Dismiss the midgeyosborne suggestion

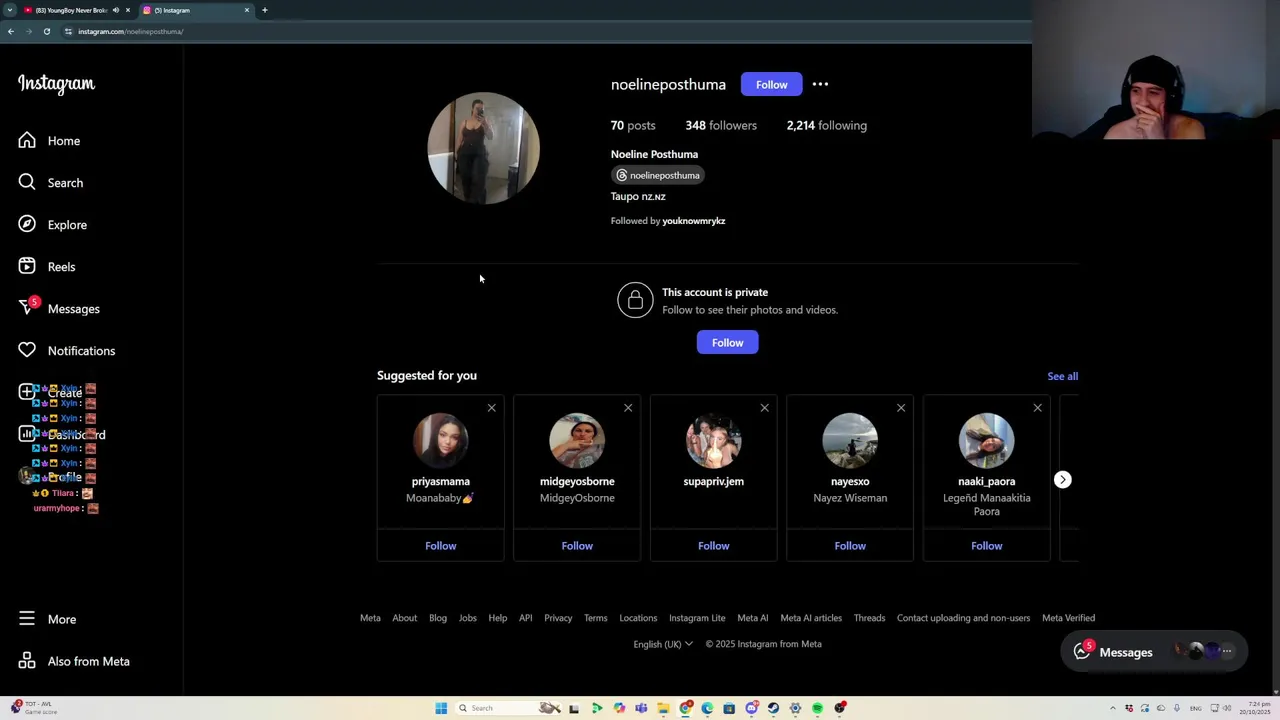coord(628,408)
